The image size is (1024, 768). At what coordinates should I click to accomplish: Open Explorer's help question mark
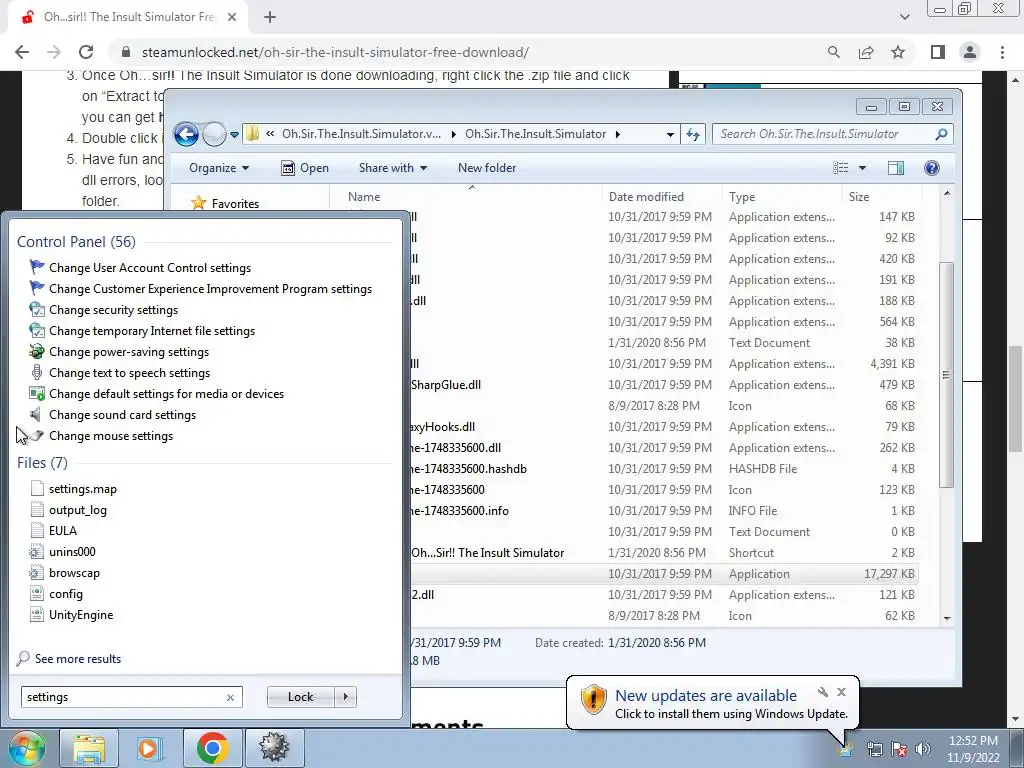tap(931, 168)
